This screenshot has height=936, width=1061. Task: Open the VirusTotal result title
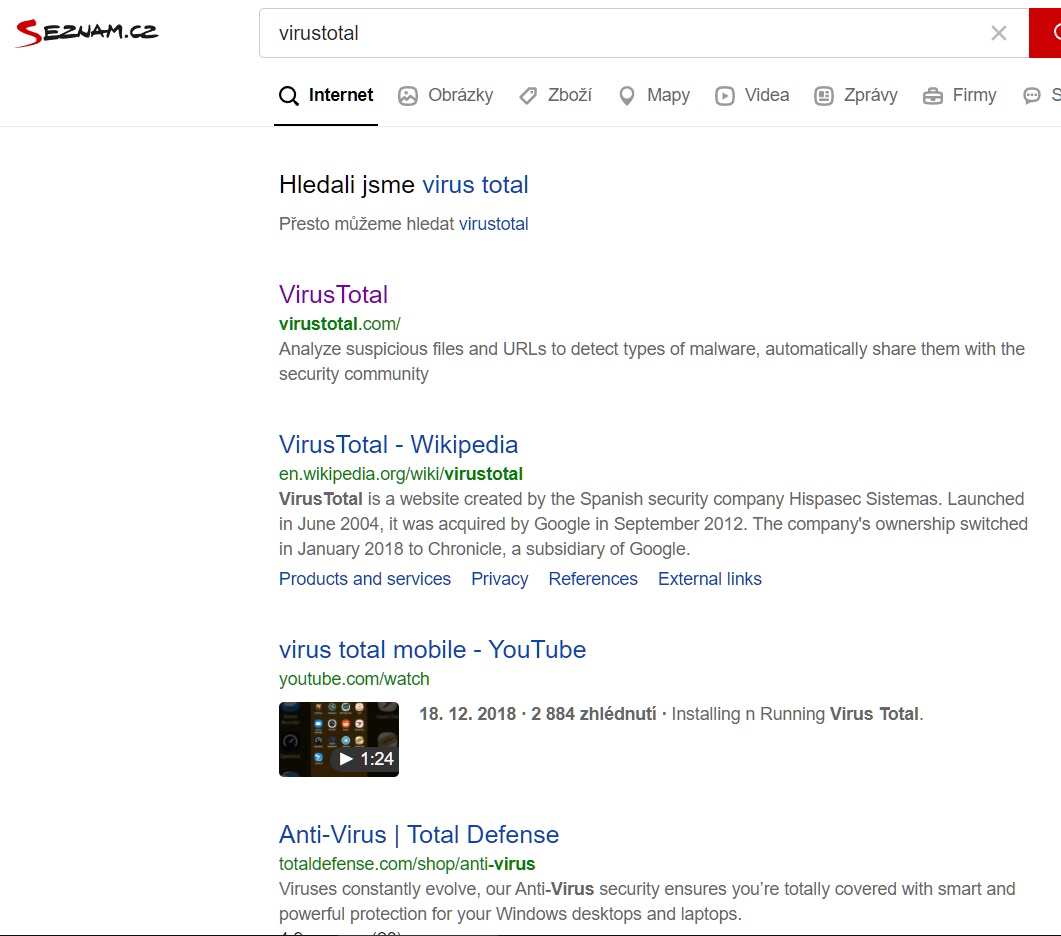pyautogui.click(x=334, y=294)
